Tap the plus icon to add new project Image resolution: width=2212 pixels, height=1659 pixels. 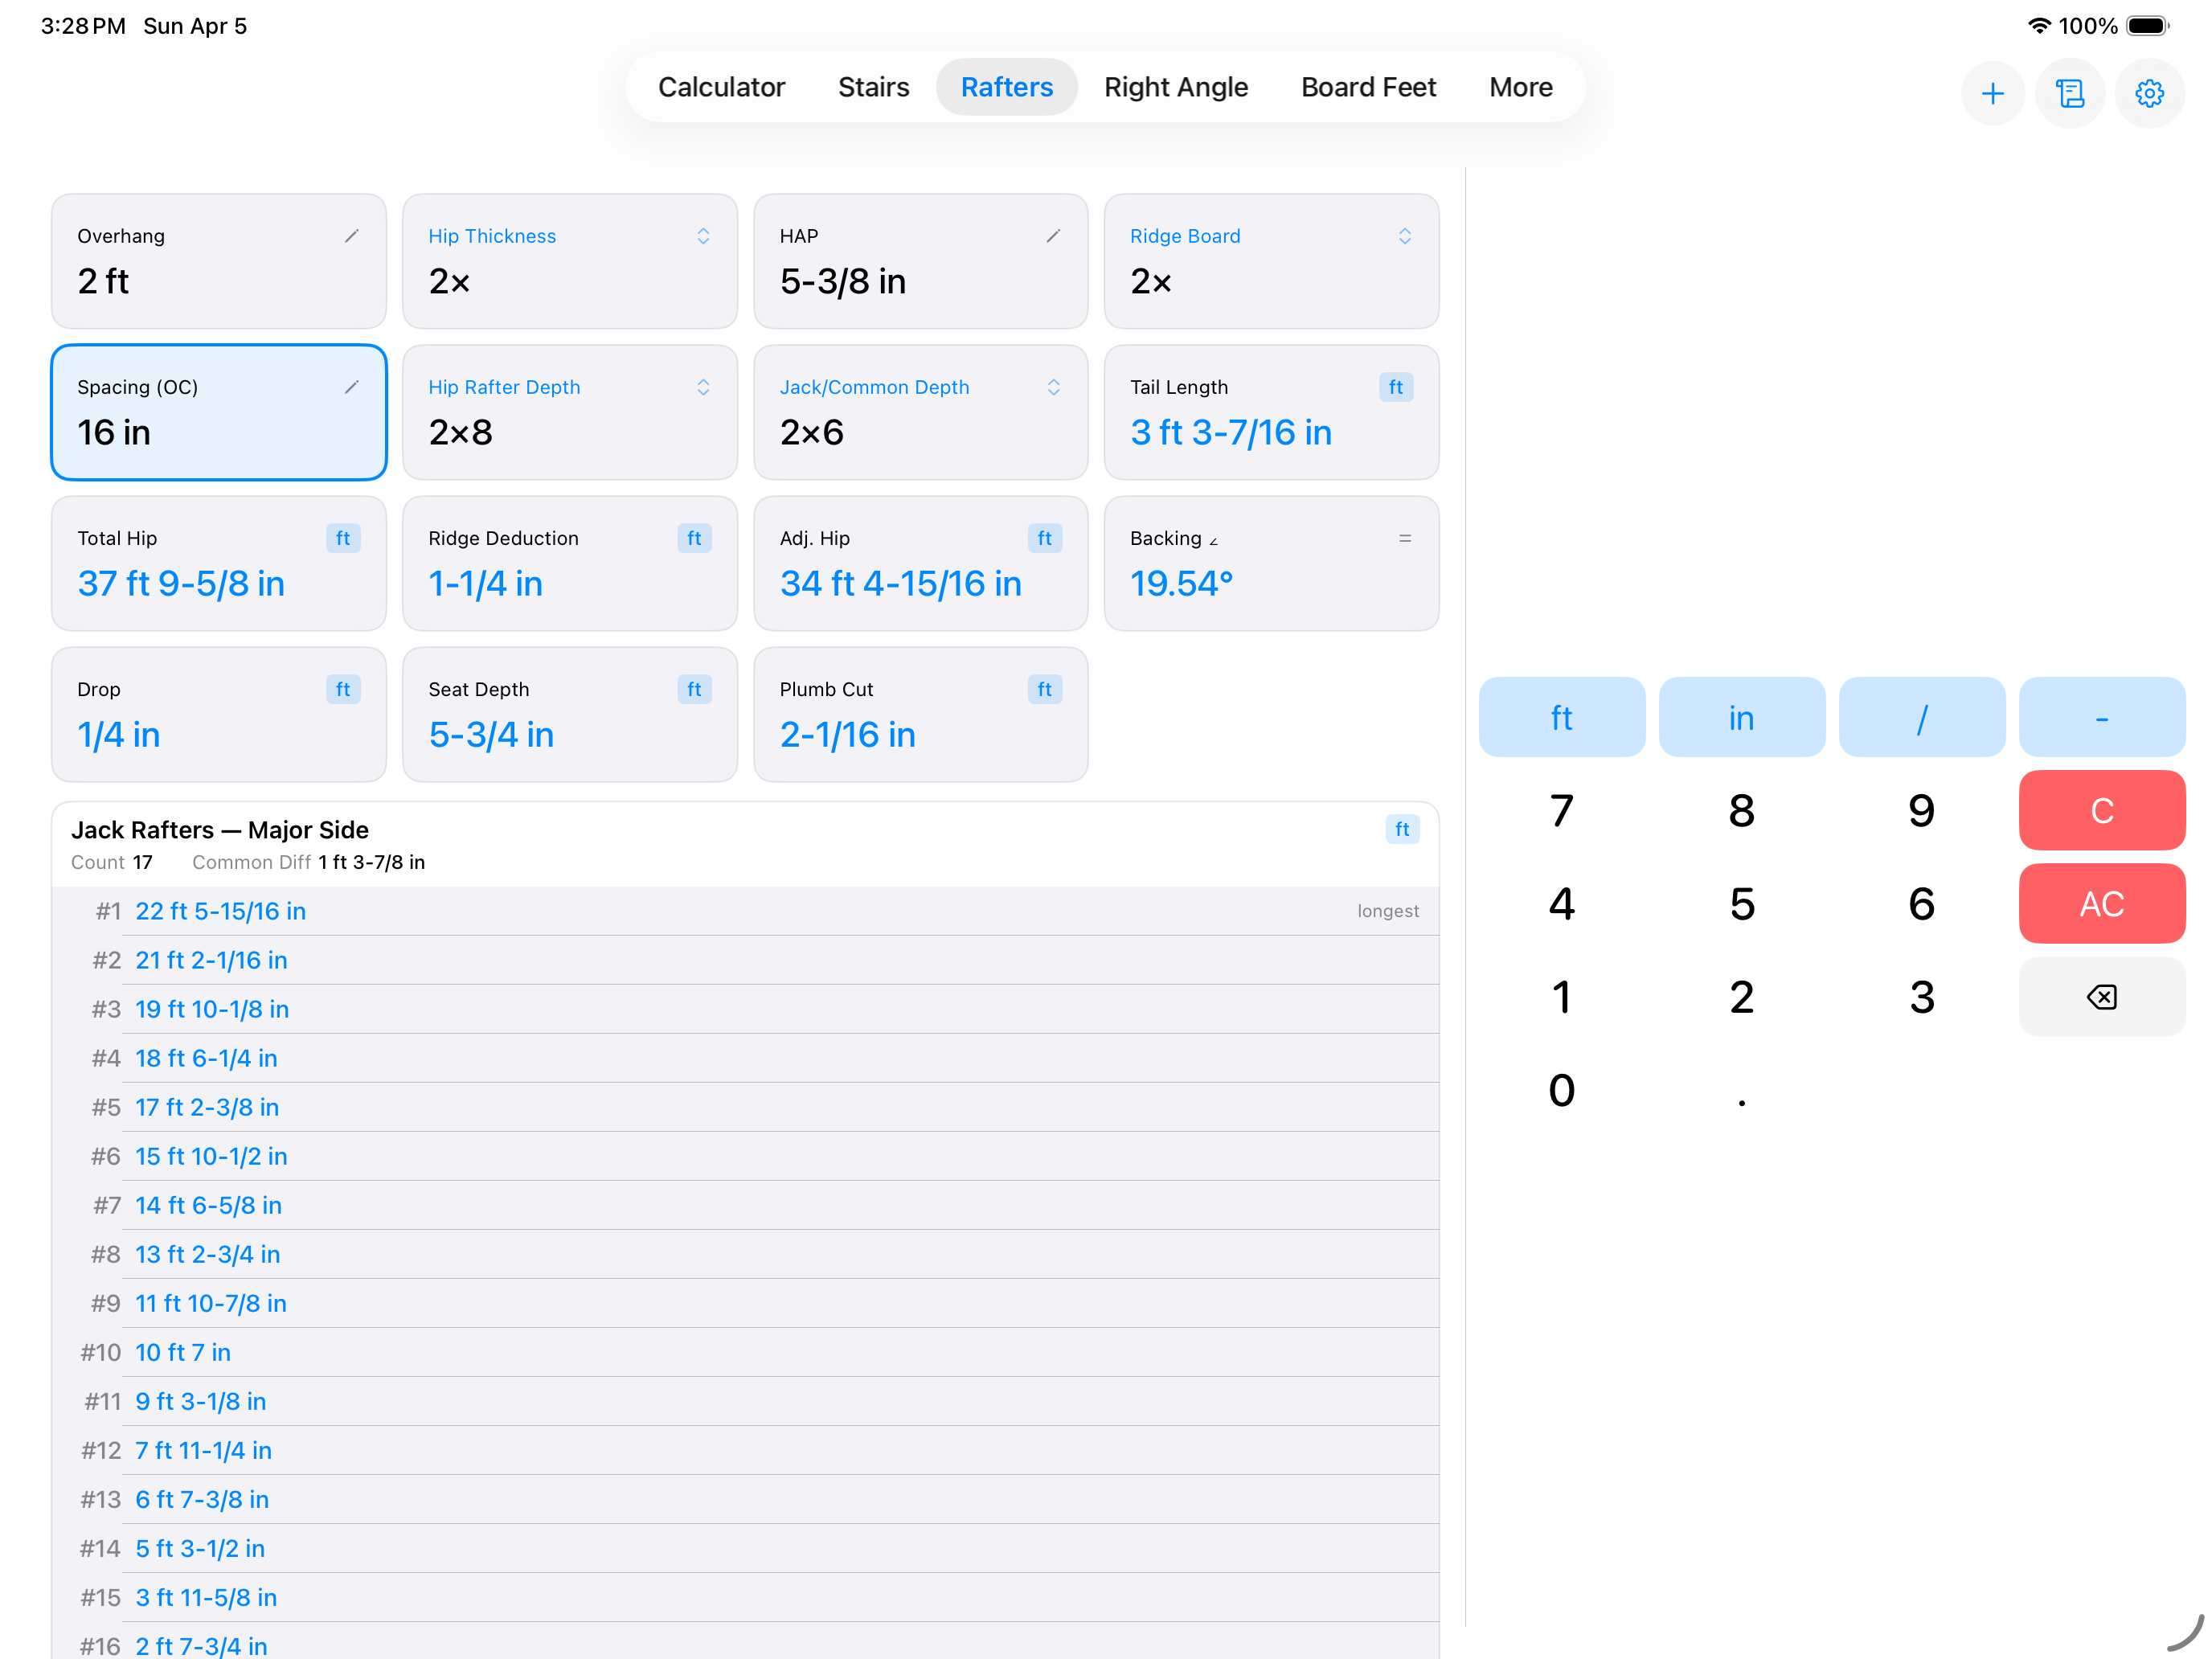1993,93
